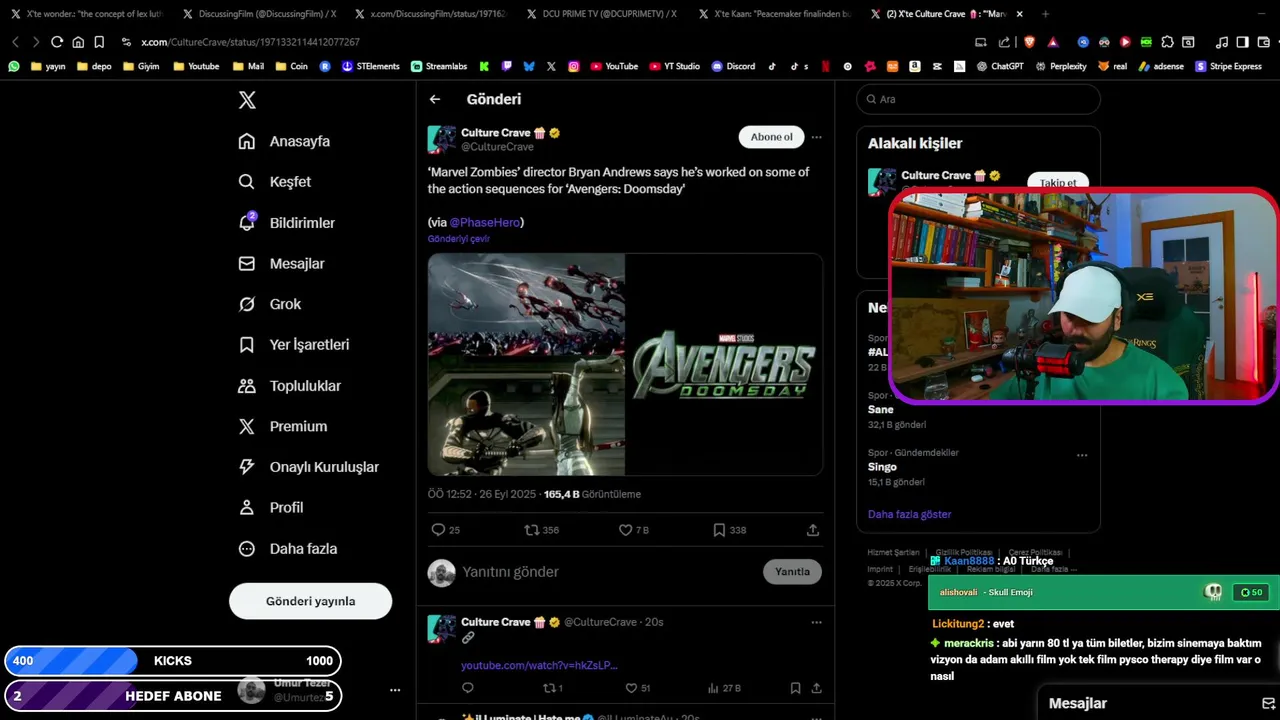Switch to DiscussingFilm tab

pyautogui.click(x=258, y=14)
